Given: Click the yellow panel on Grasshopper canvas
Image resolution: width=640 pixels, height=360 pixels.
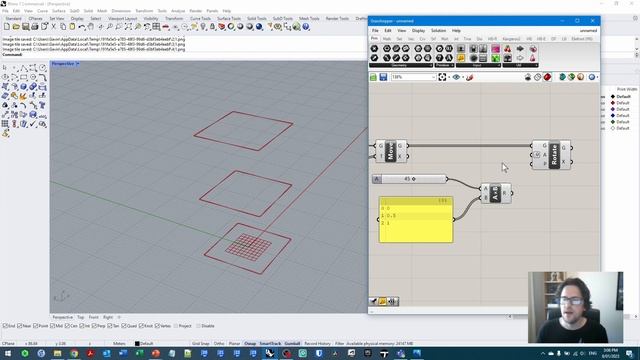Looking at the screenshot, I should (416, 220).
